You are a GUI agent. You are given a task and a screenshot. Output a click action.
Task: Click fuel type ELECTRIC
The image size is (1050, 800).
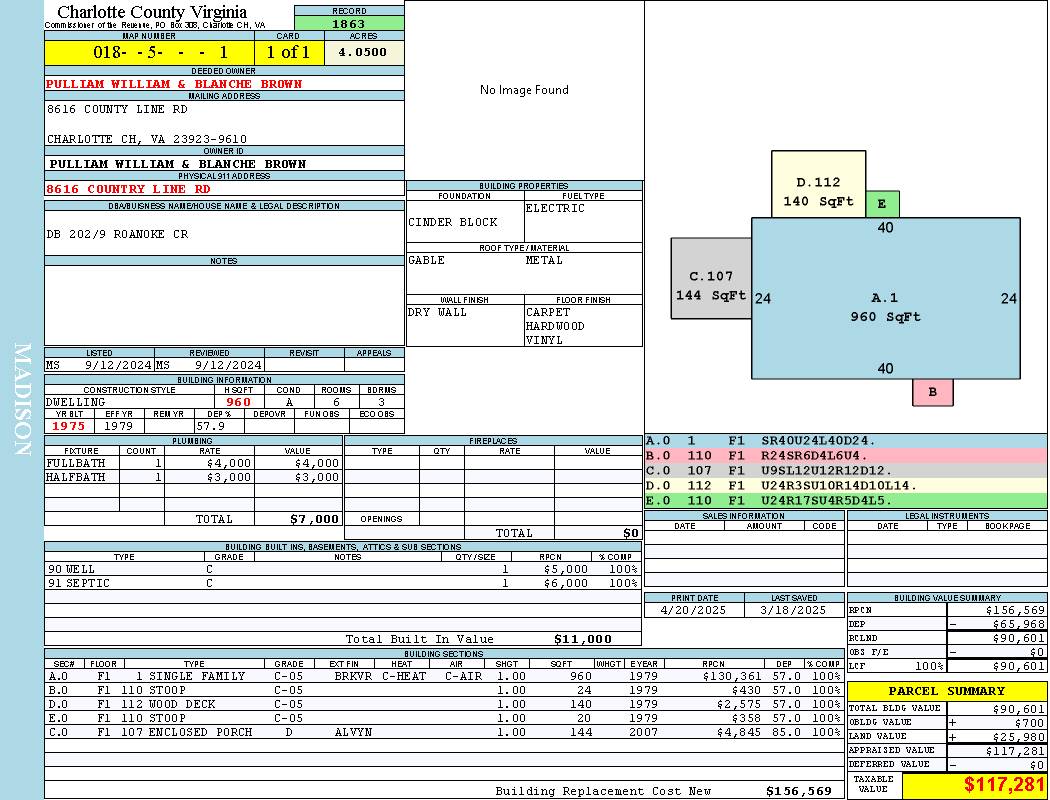coord(555,208)
